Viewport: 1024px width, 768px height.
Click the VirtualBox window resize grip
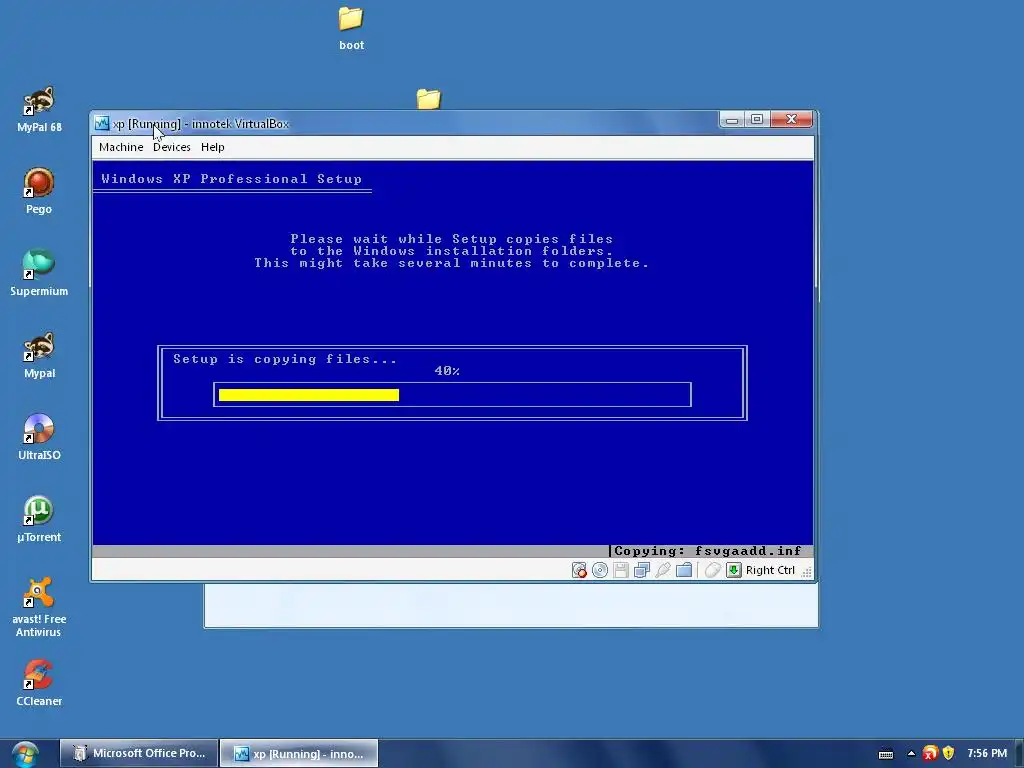tap(807, 572)
